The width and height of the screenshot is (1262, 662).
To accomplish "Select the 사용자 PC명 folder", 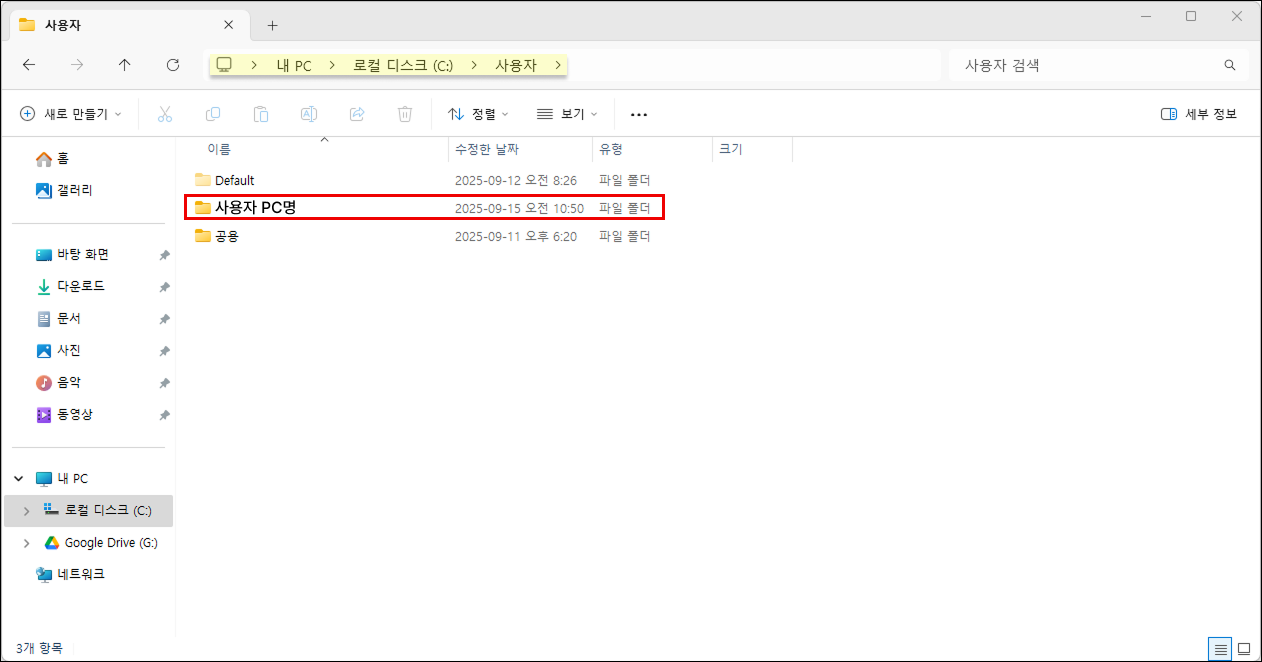I will tap(255, 208).
